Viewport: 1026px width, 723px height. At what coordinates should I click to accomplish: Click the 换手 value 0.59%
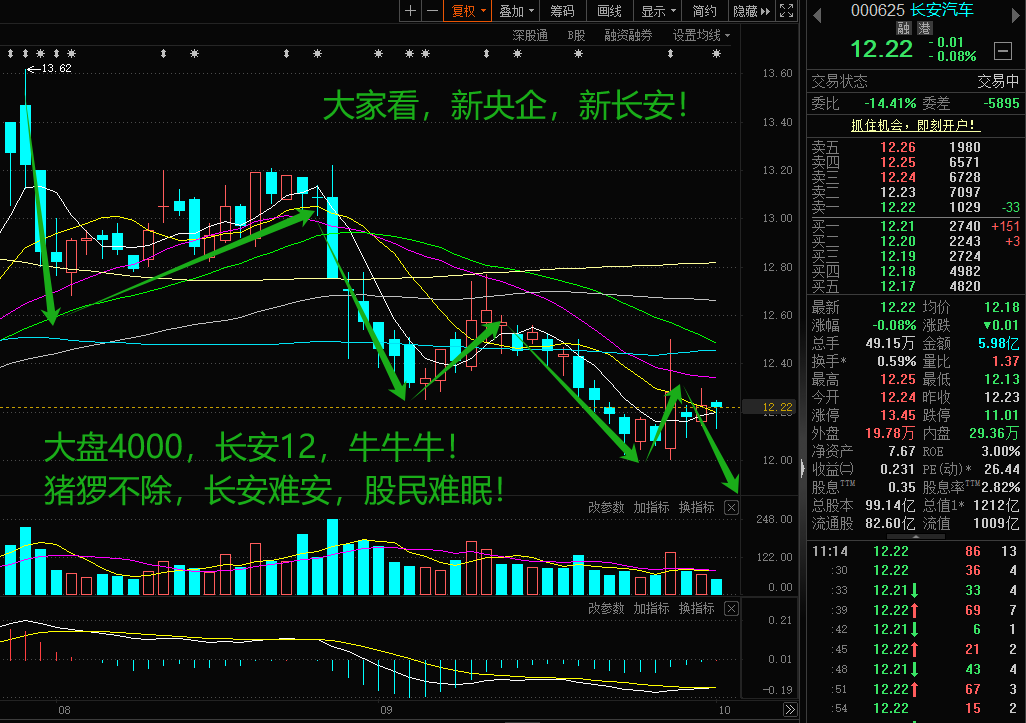coord(896,361)
